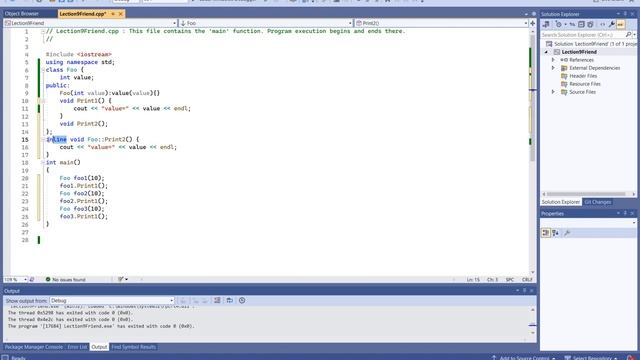Click the pending changes filter icon in Solution Explorer
The width and height of the screenshot is (640, 360).
558,24
